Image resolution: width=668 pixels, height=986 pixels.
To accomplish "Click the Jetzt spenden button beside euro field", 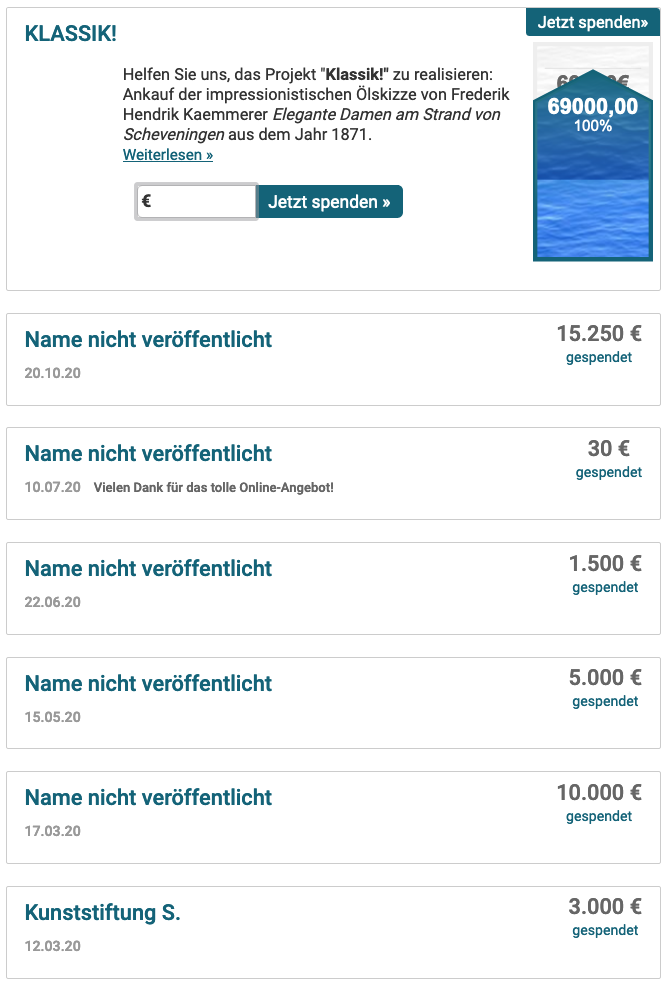I will 330,201.
